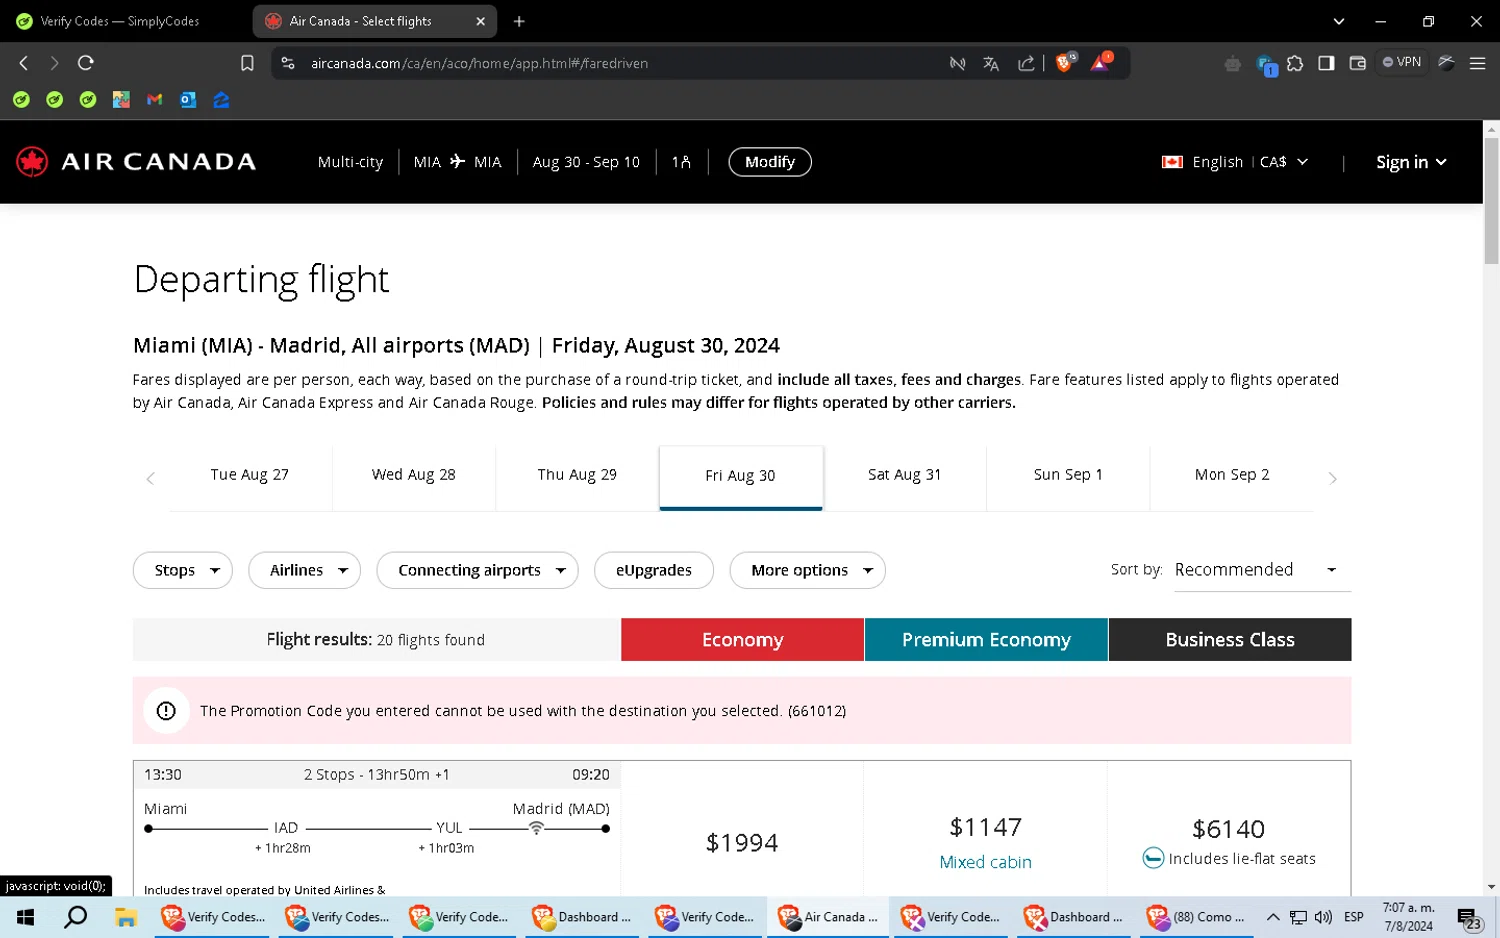
Task: Switch to Verify Codes SimplyCodes tab
Action: pos(120,21)
